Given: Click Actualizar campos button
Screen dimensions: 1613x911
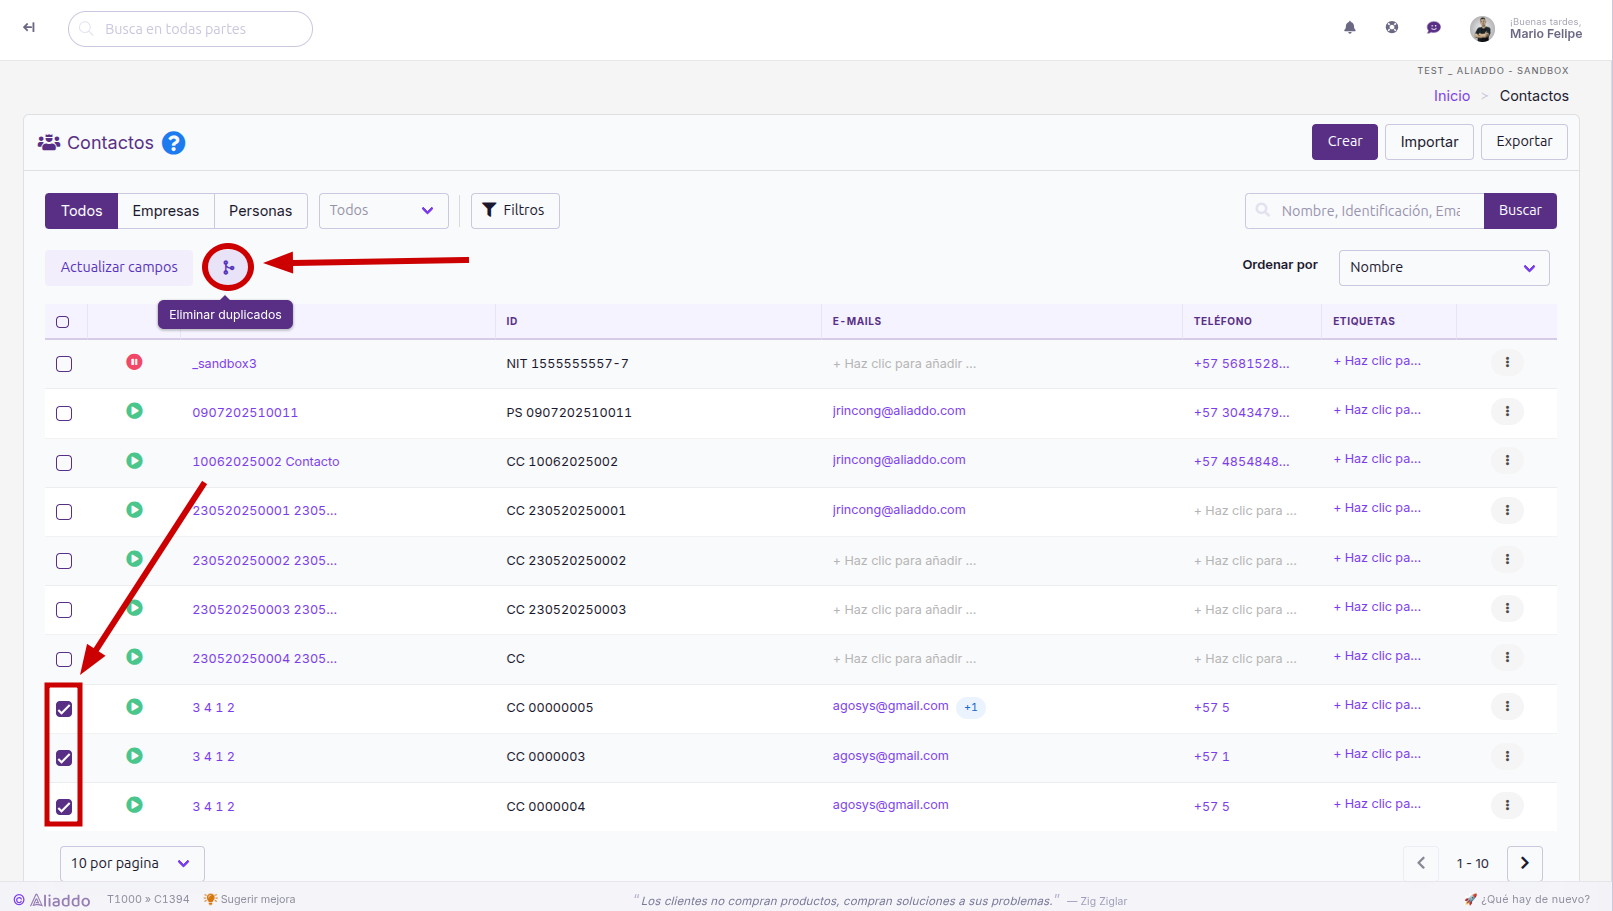Looking at the screenshot, I should [x=119, y=268].
